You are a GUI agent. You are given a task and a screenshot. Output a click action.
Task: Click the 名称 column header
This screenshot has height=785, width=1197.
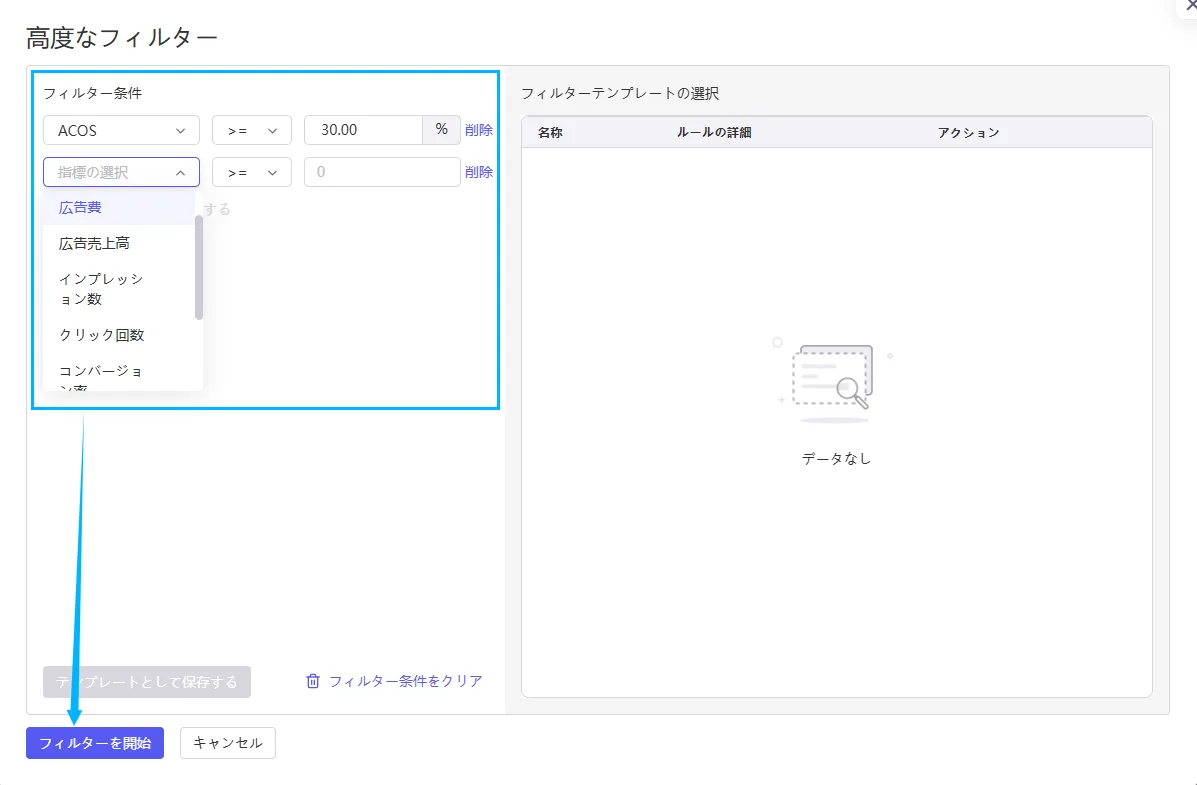[x=550, y=132]
